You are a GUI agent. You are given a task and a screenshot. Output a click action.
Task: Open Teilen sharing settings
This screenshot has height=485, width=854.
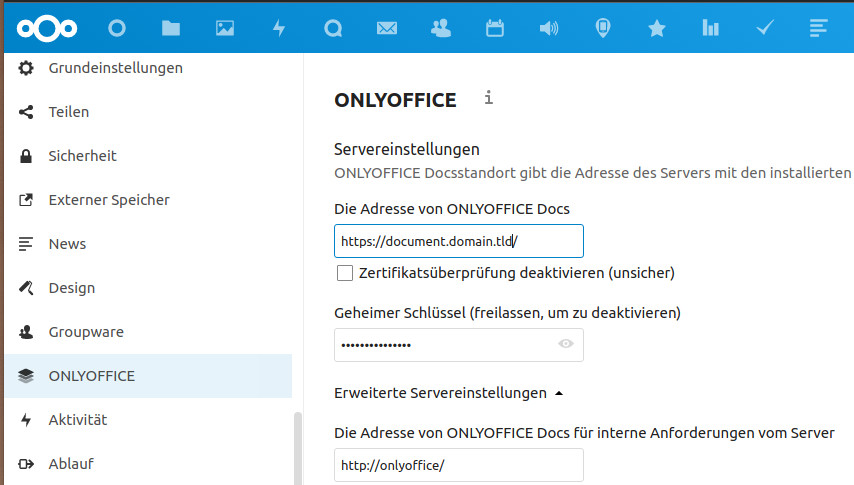tap(68, 112)
